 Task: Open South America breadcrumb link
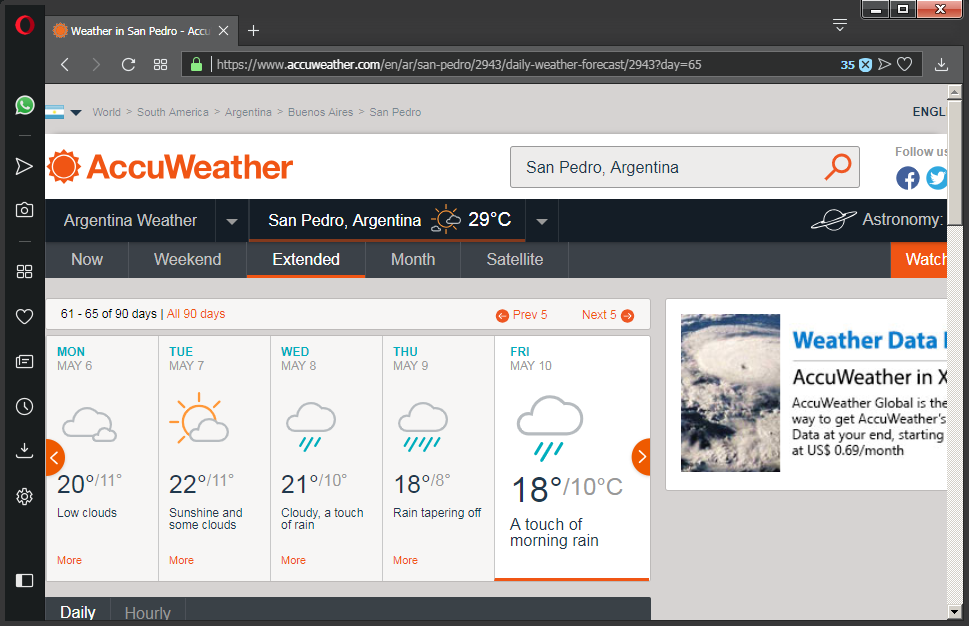(172, 112)
